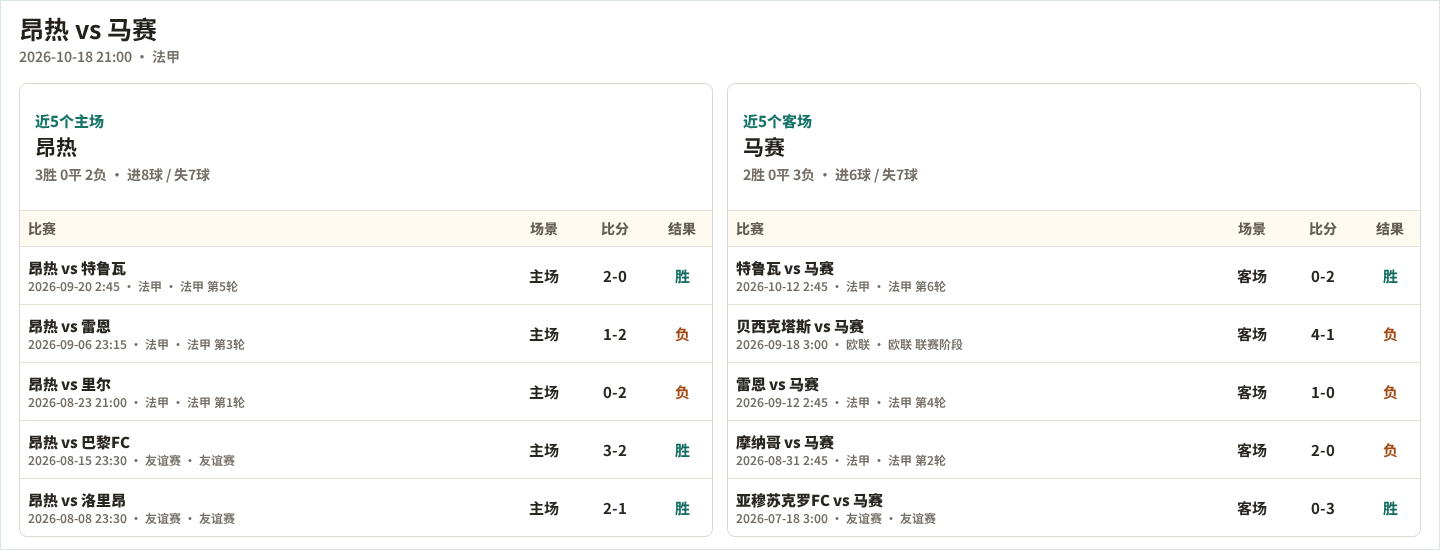Open the 摩纳哥 vs 马赛 match row
Image resolution: width=1440 pixels, height=550 pixels.
click(x=1074, y=450)
